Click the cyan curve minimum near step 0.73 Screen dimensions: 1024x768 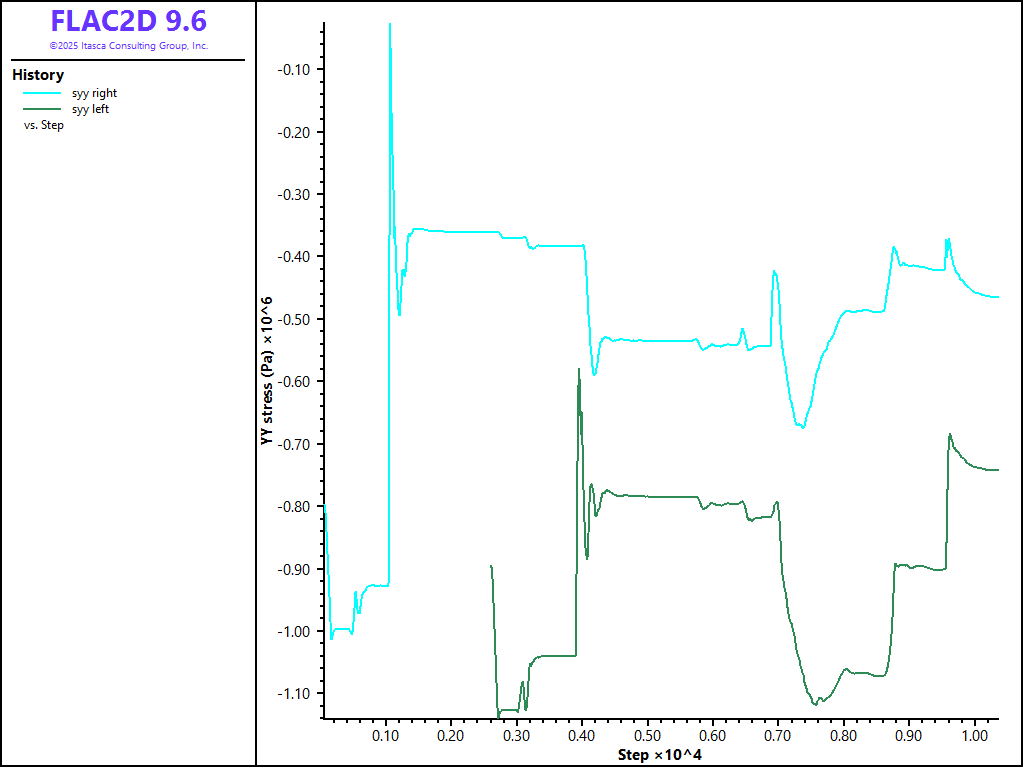(x=802, y=427)
